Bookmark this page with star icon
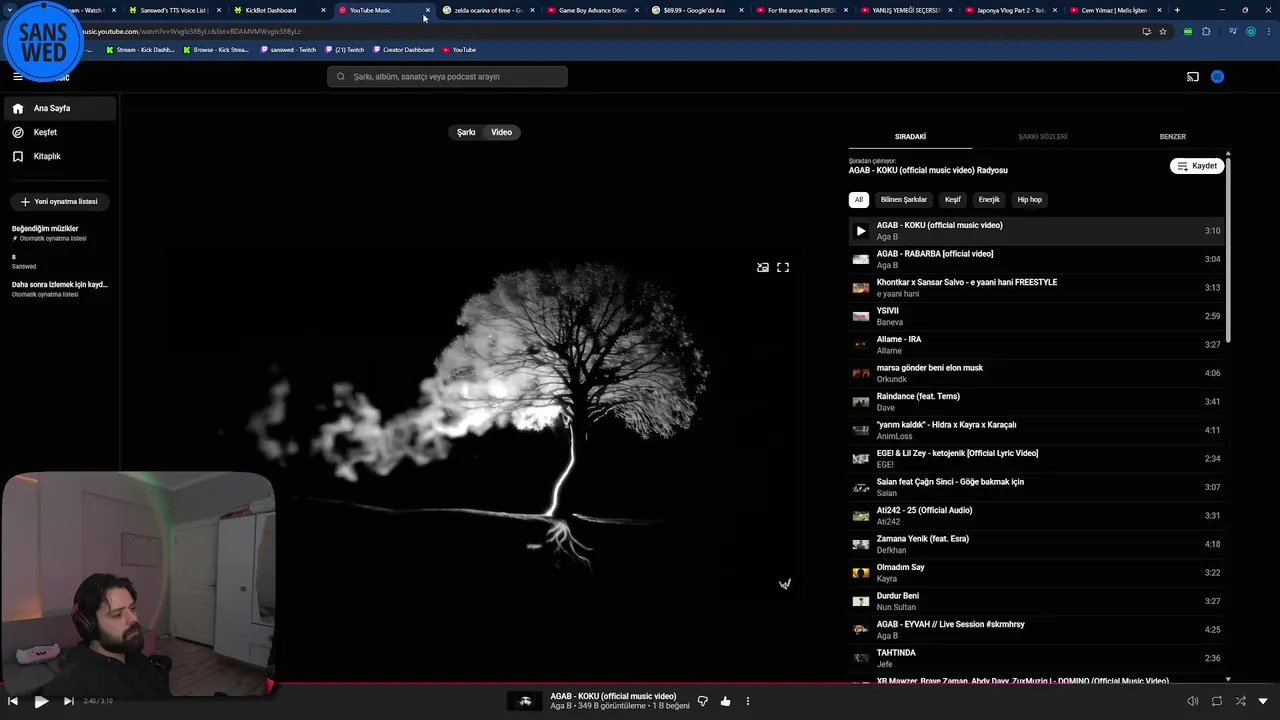The image size is (1280, 720). click(x=1163, y=31)
